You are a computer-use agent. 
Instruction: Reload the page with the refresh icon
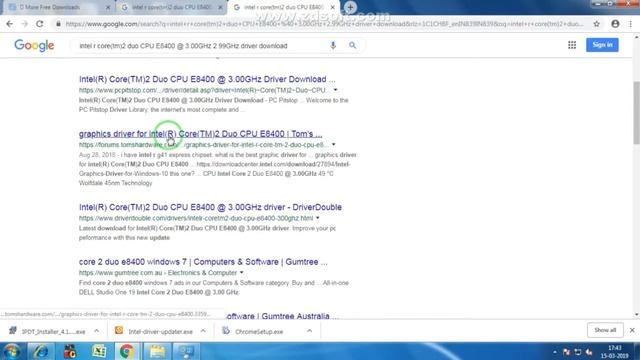coord(40,24)
